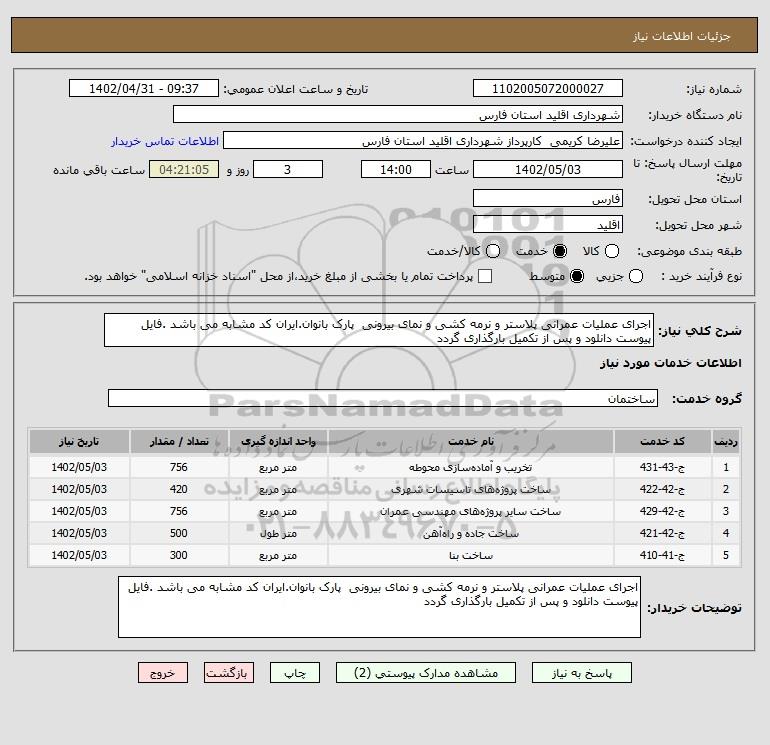The image size is (770, 745).
Task: Click quantity cell 500
Action: click(x=179, y=533)
